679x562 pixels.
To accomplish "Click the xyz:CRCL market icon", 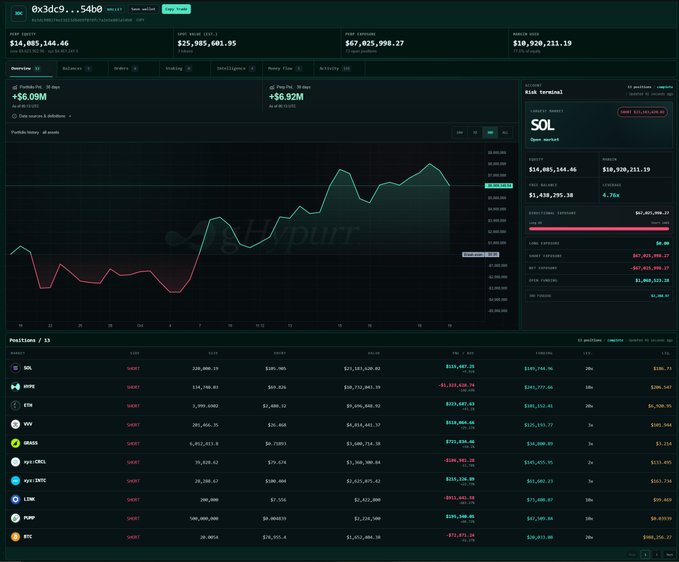I will tap(15, 462).
